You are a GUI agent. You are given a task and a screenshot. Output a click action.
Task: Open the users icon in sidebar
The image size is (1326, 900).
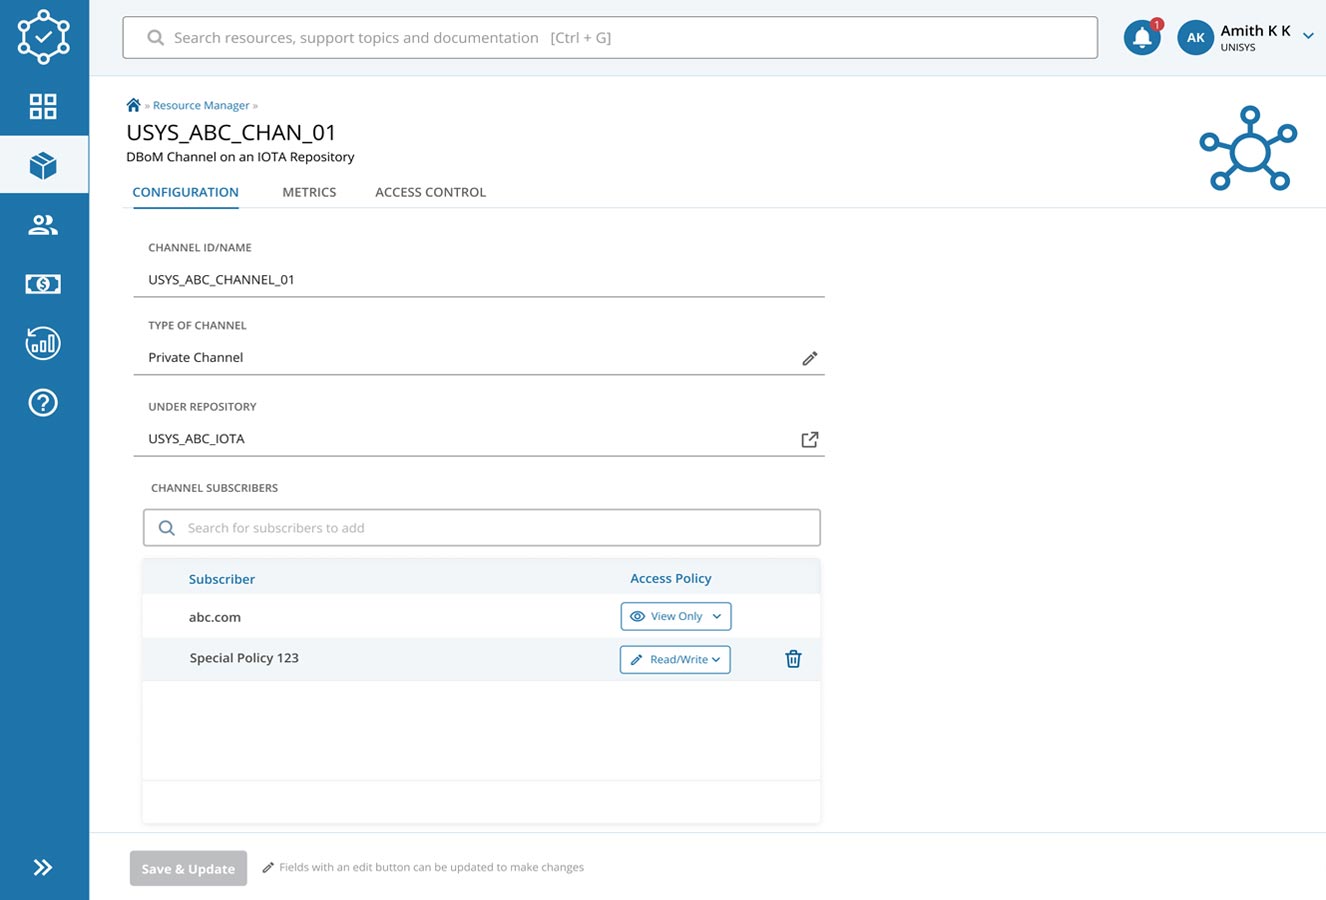[43, 225]
